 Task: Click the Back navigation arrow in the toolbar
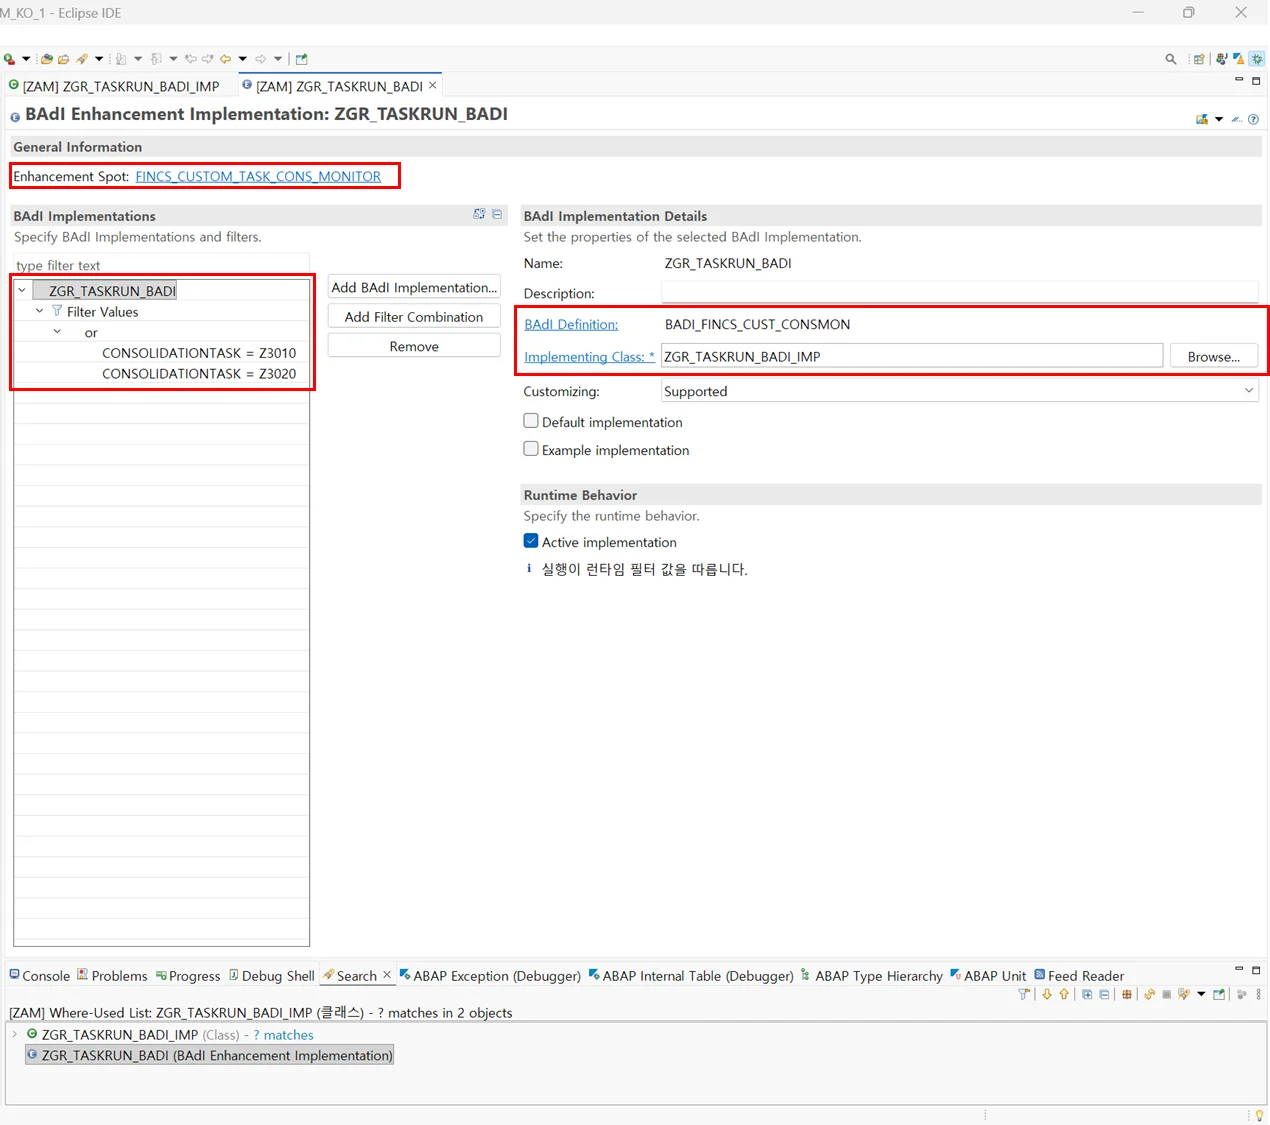(226, 59)
